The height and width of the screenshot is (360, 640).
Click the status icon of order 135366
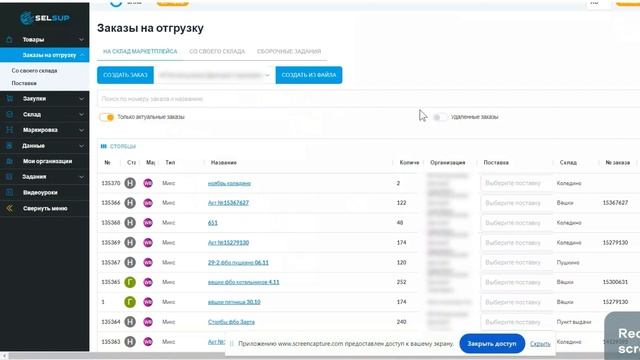coord(130,203)
